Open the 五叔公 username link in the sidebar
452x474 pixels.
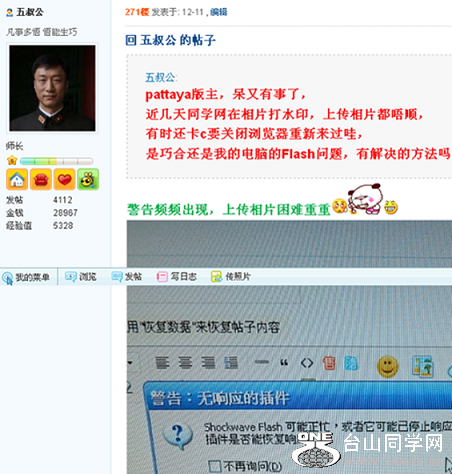point(30,13)
